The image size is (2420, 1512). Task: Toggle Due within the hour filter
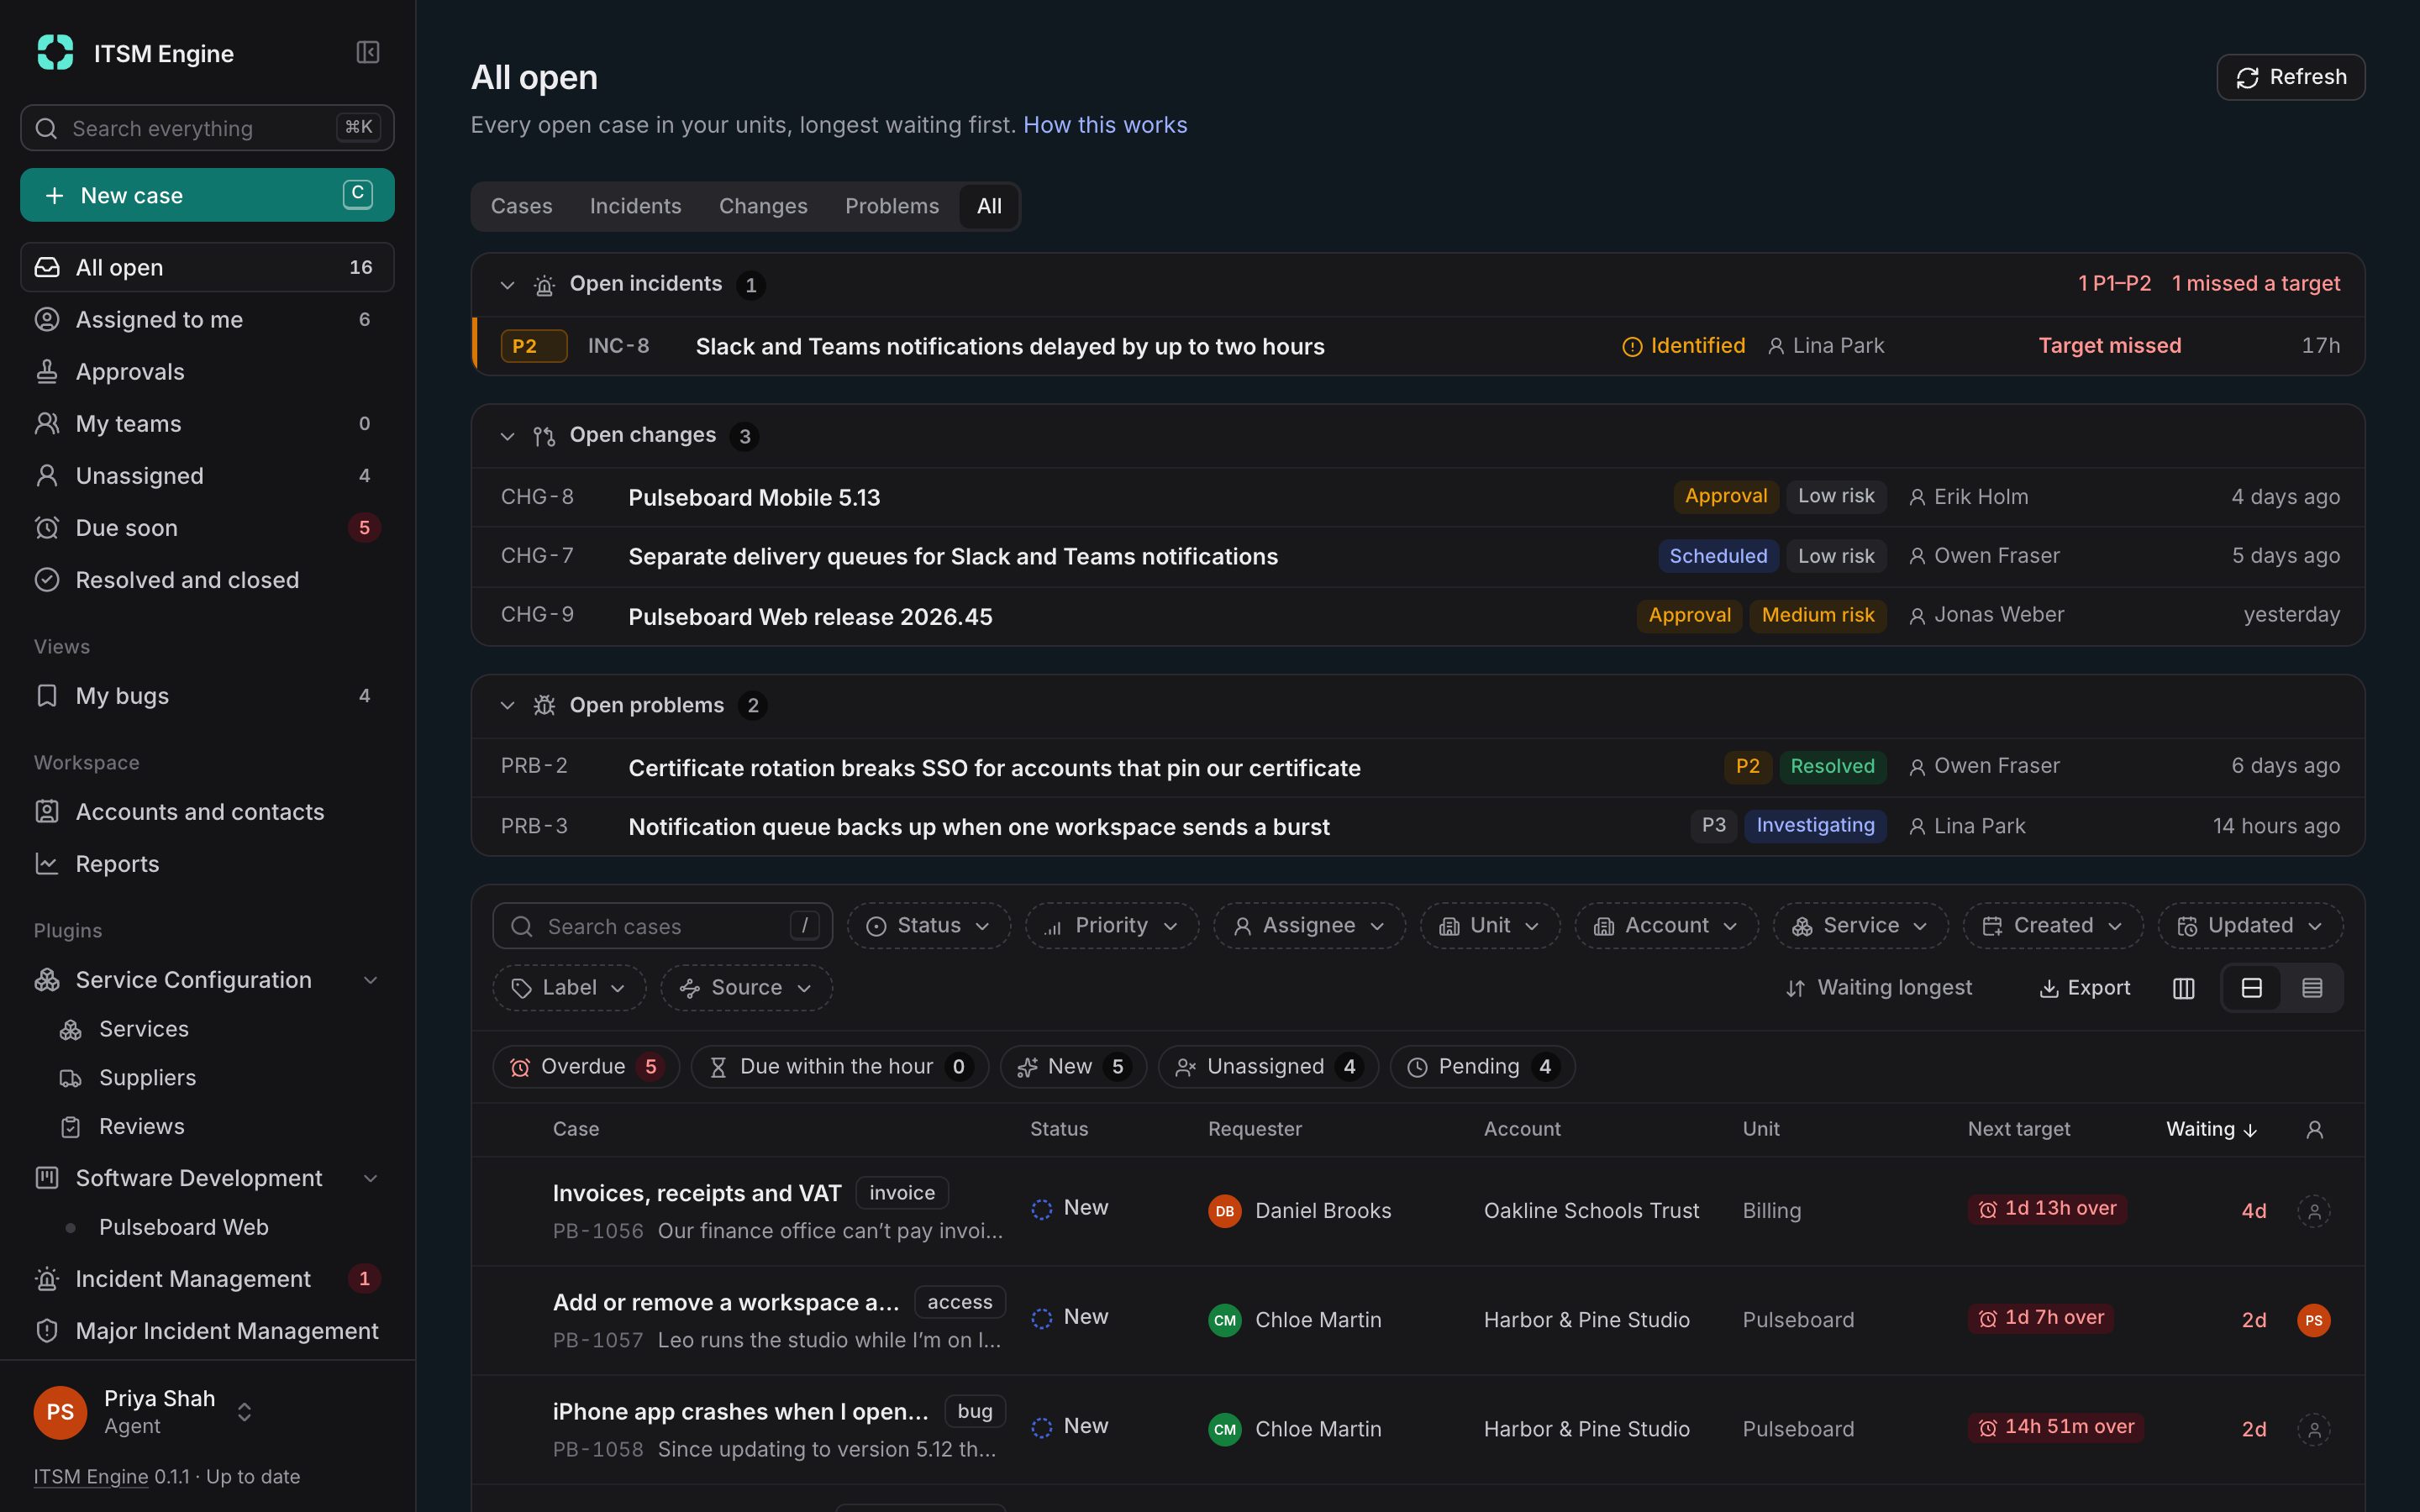[x=839, y=1067]
